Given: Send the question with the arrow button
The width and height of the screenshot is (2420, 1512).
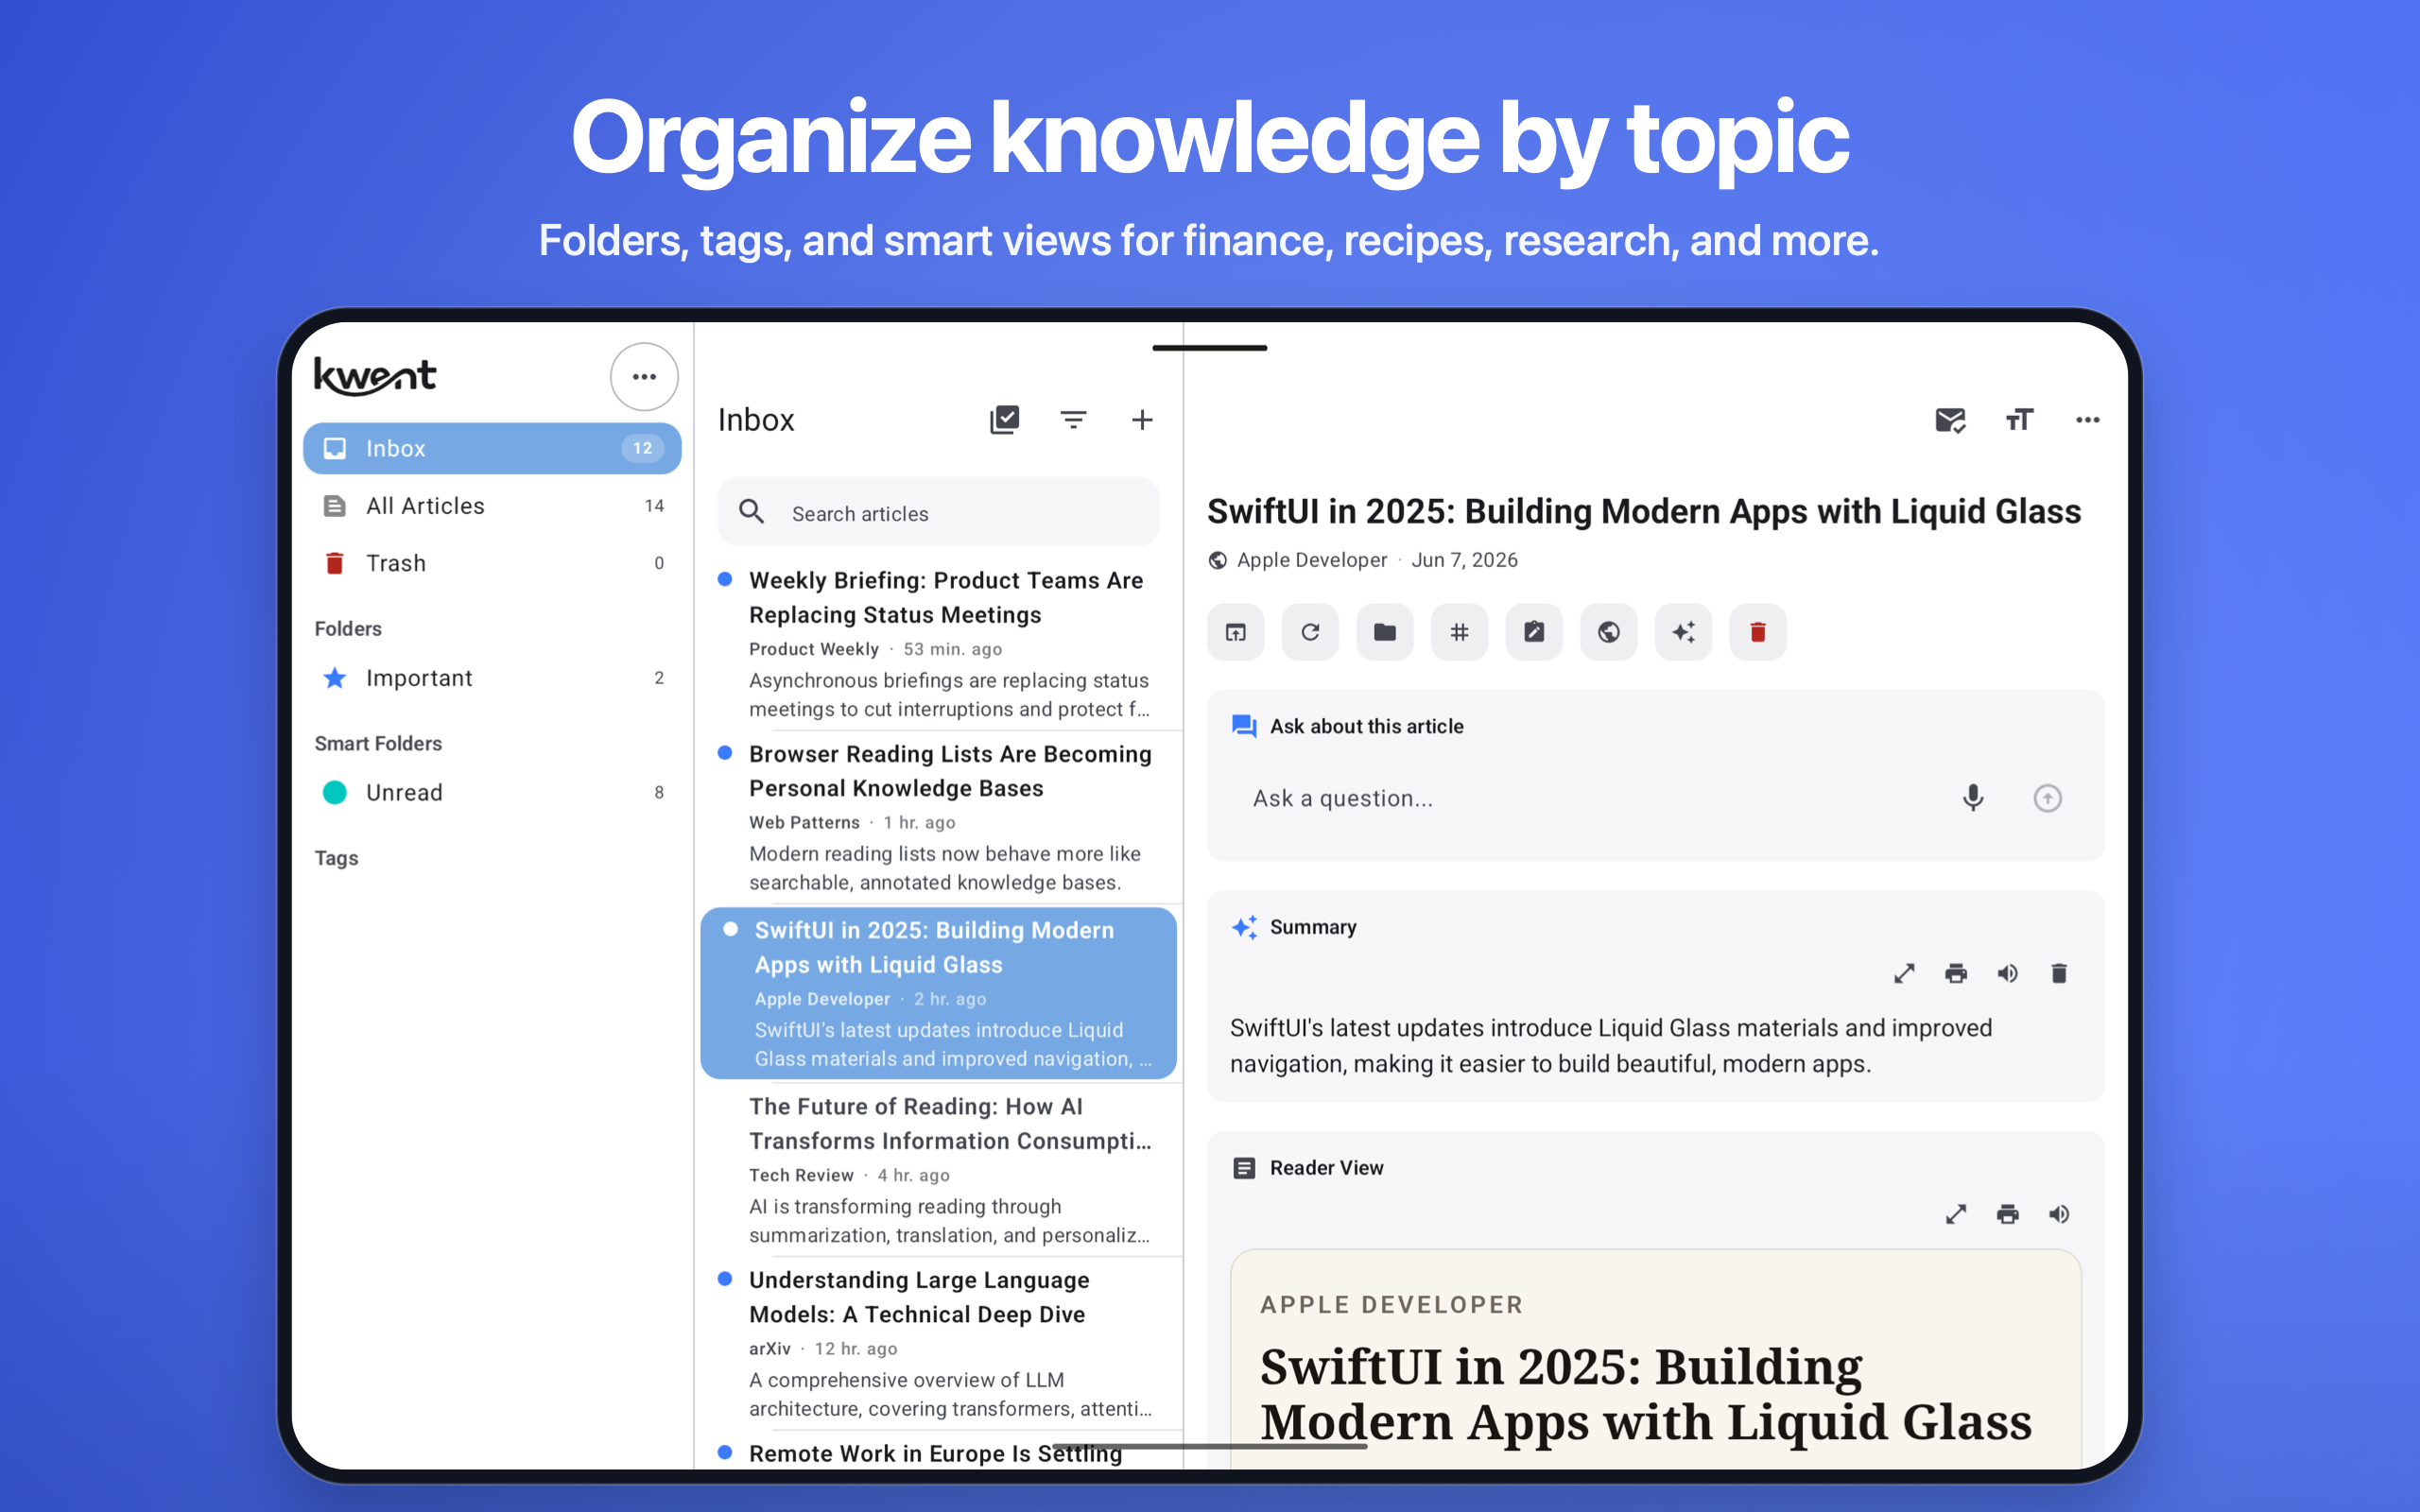Looking at the screenshot, I should [2047, 798].
